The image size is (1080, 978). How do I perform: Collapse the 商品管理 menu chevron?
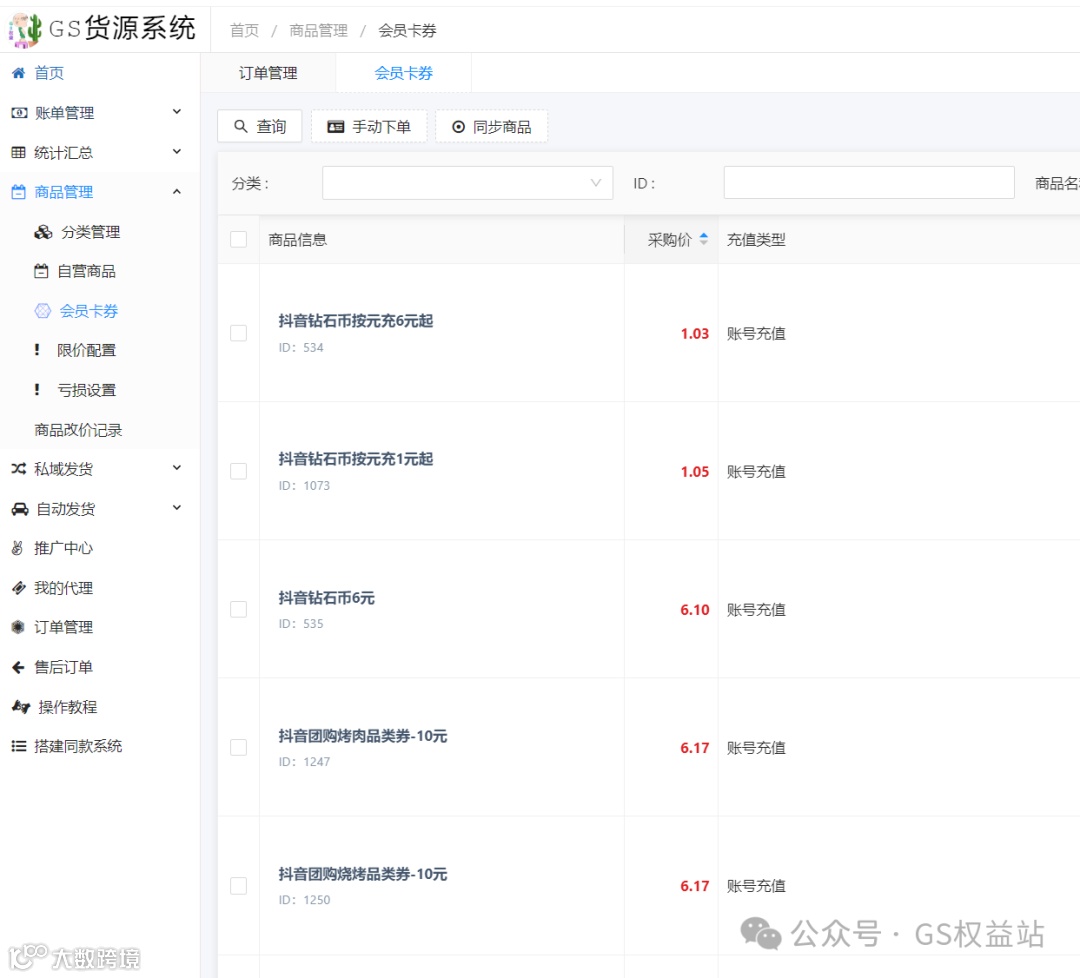[177, 191]
